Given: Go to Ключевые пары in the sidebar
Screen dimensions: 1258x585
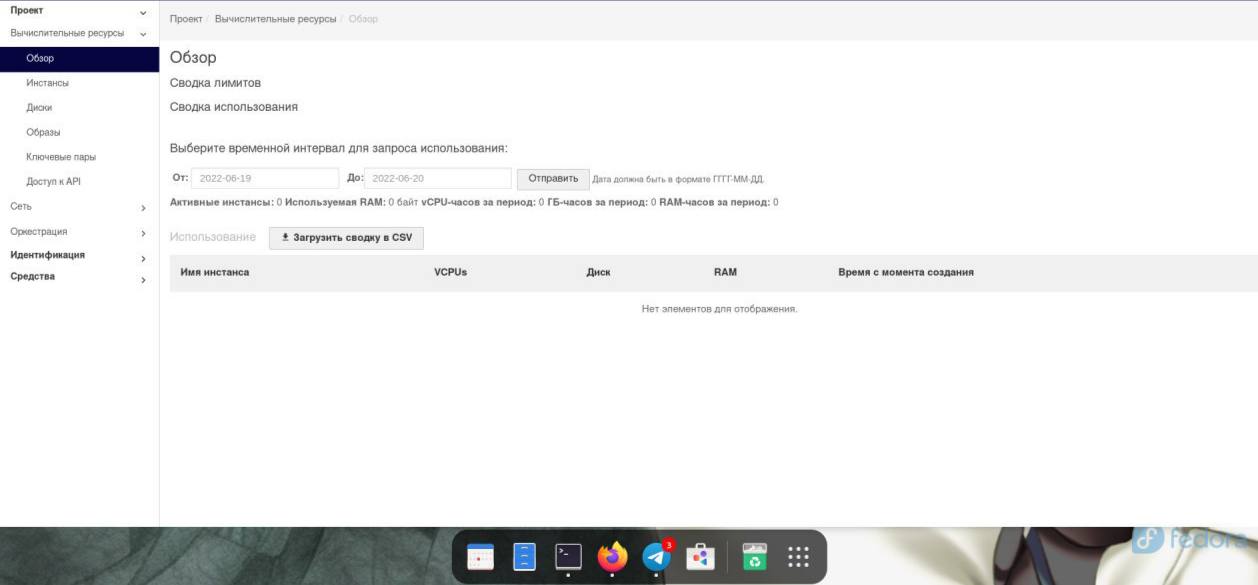Looking at the screenshot, I should tap(61, 157).
